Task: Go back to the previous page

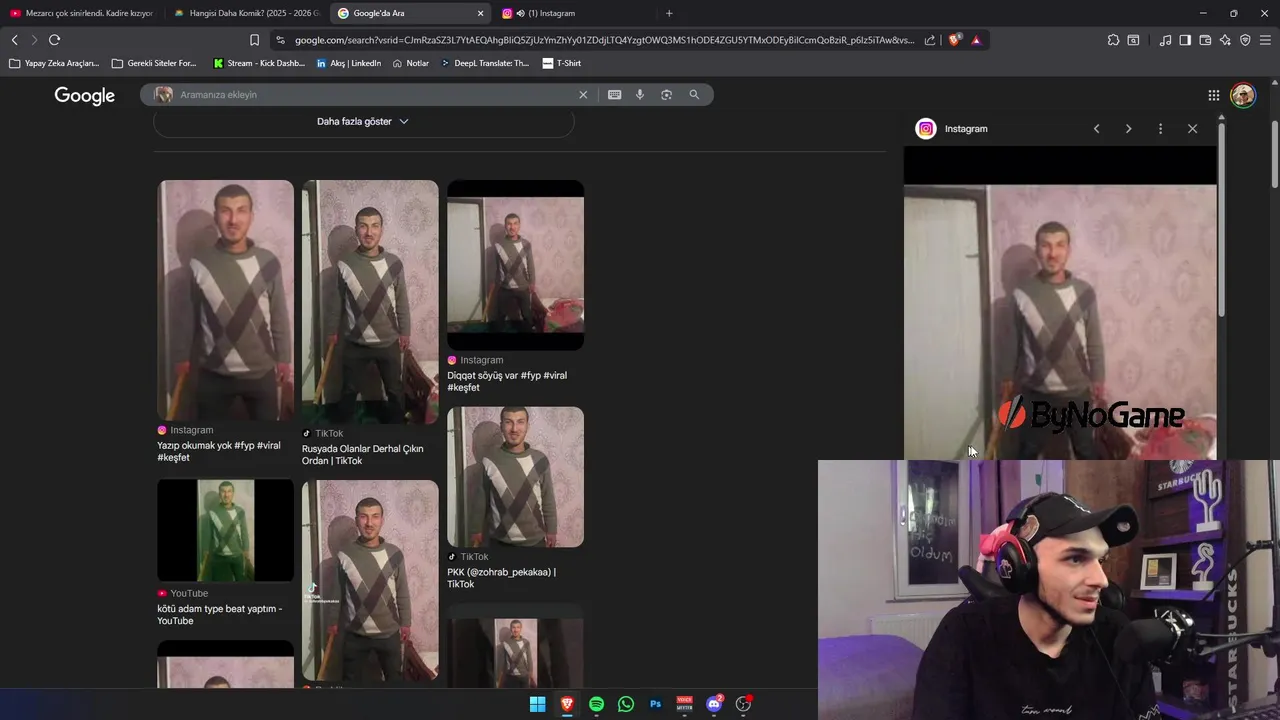Action: 14,40
